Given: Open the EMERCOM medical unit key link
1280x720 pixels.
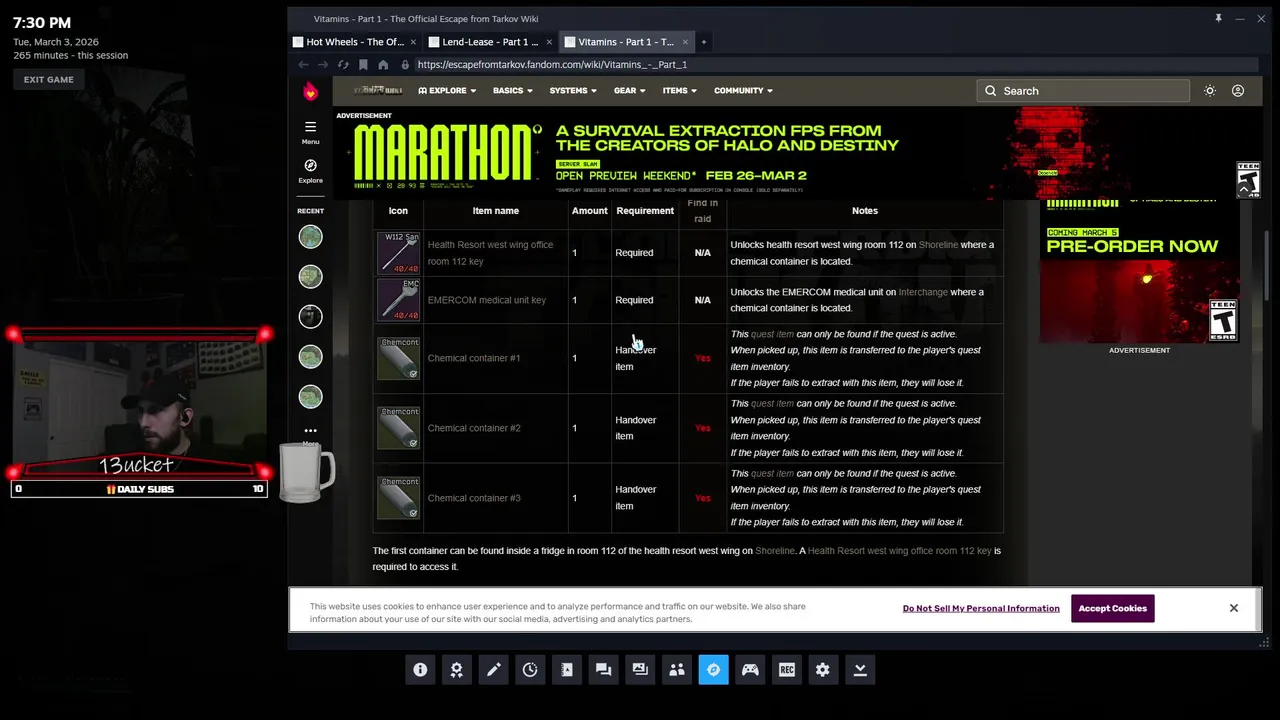Looking at the screenshot, I should click(x=487, y=300).
